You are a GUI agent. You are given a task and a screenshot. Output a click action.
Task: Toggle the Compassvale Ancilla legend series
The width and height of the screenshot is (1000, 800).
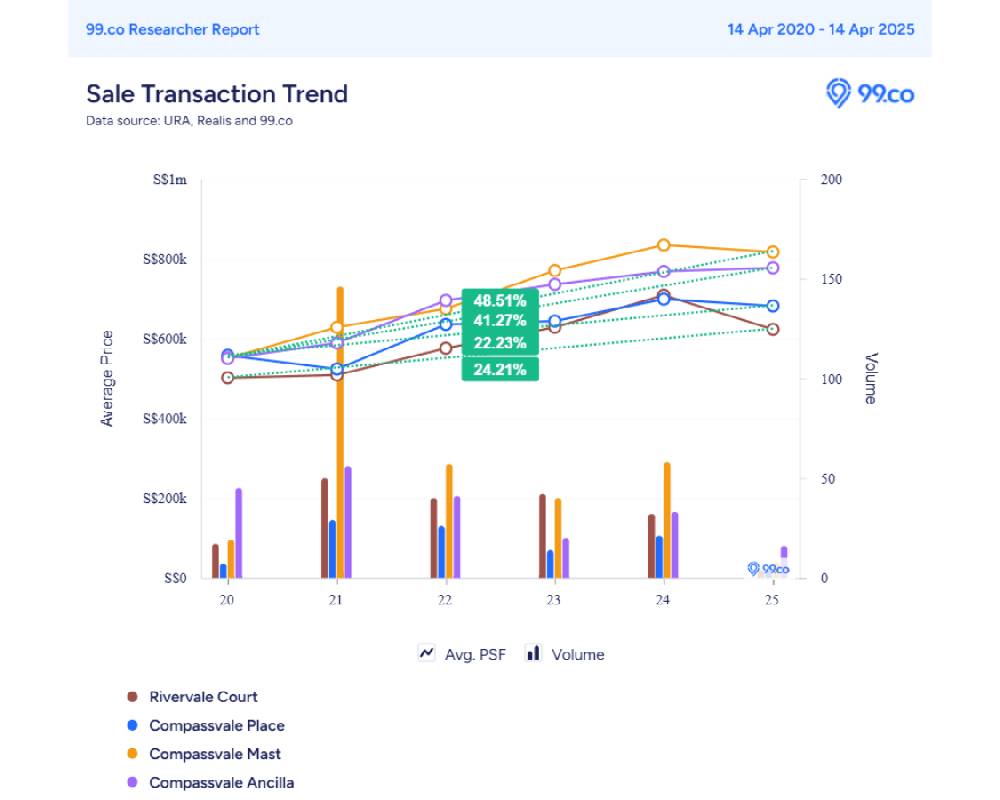tap(221, 783)
